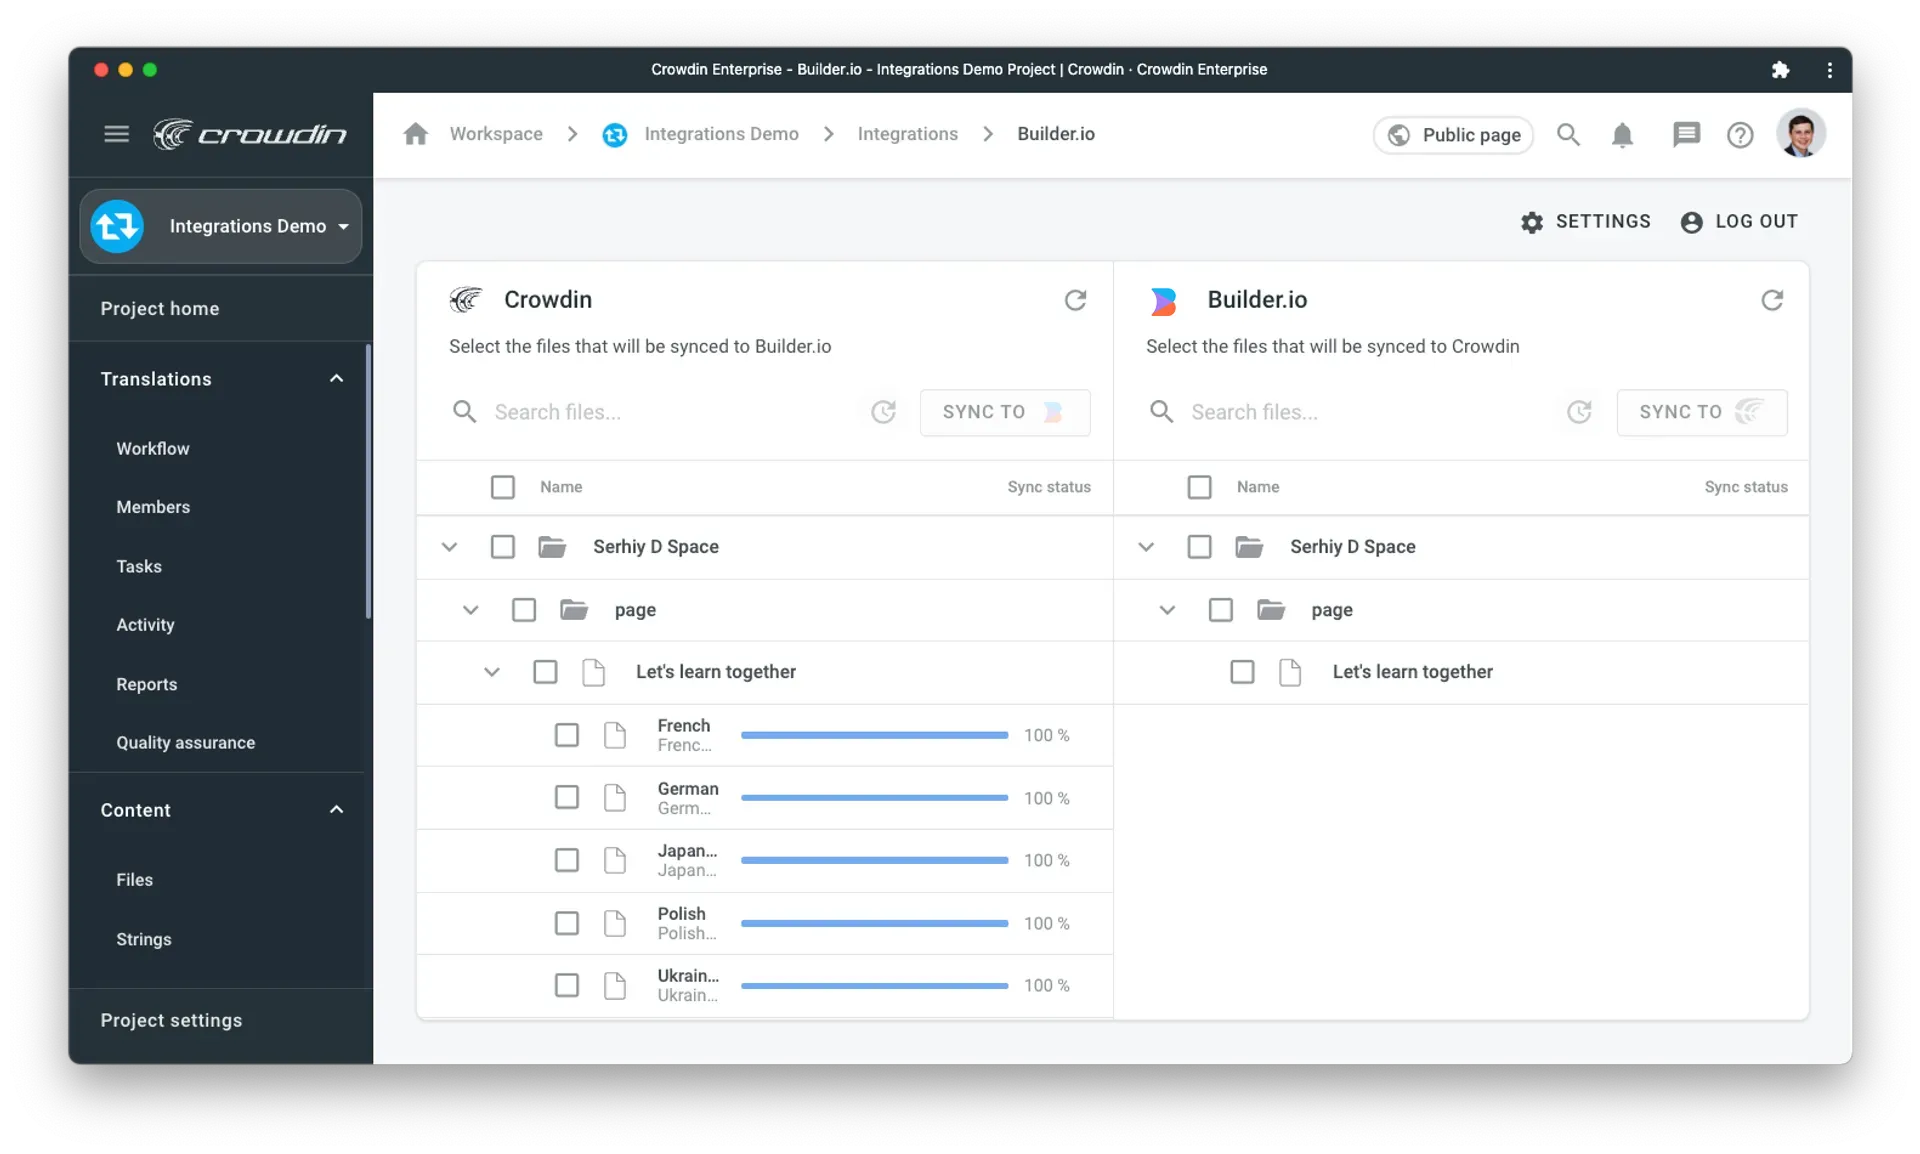Click the SYNC TO Crowdin button
The image size is (1920, 1154).
pyautogui.click(x=1702, y=412)
